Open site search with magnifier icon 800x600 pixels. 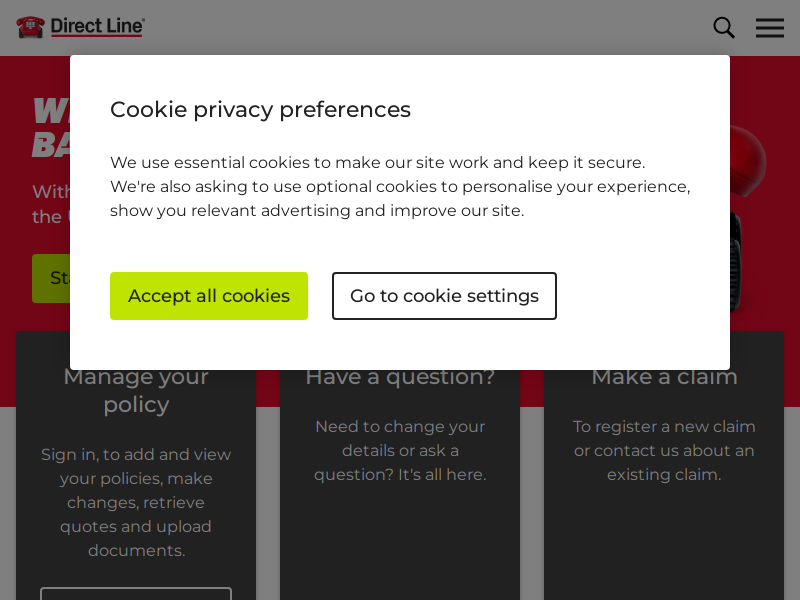723,28
